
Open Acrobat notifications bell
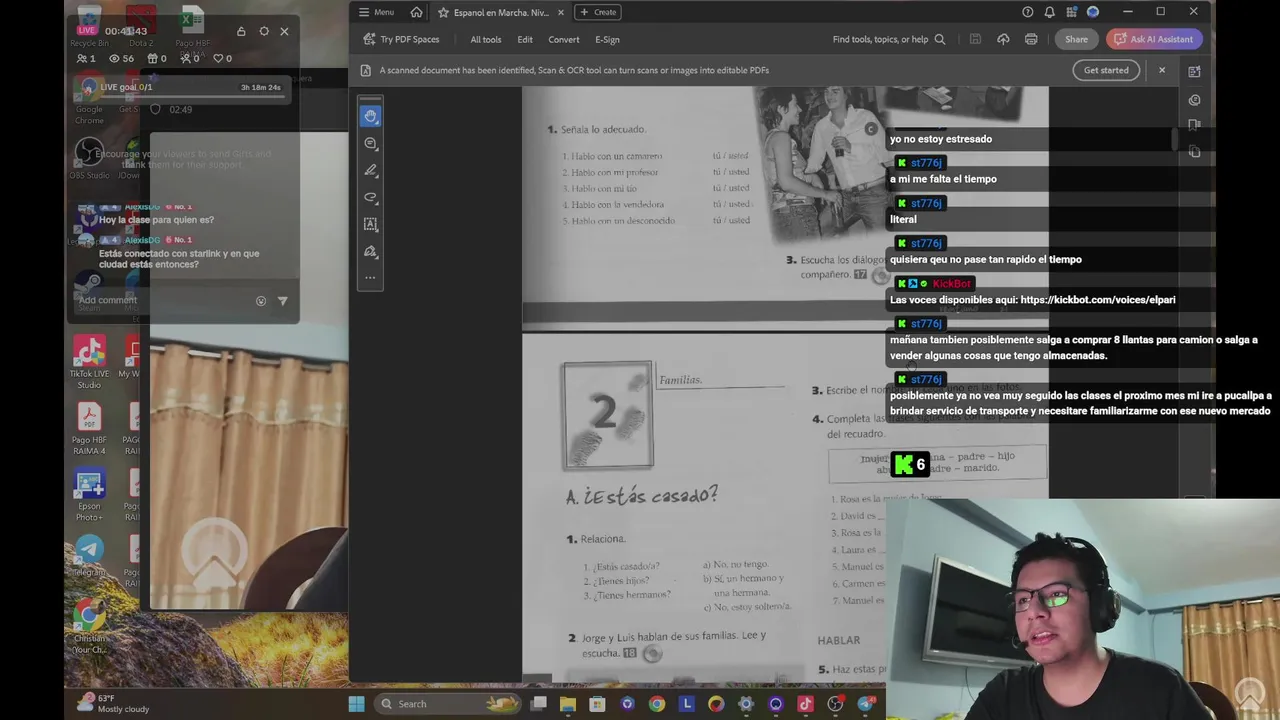click(1049, 12)
